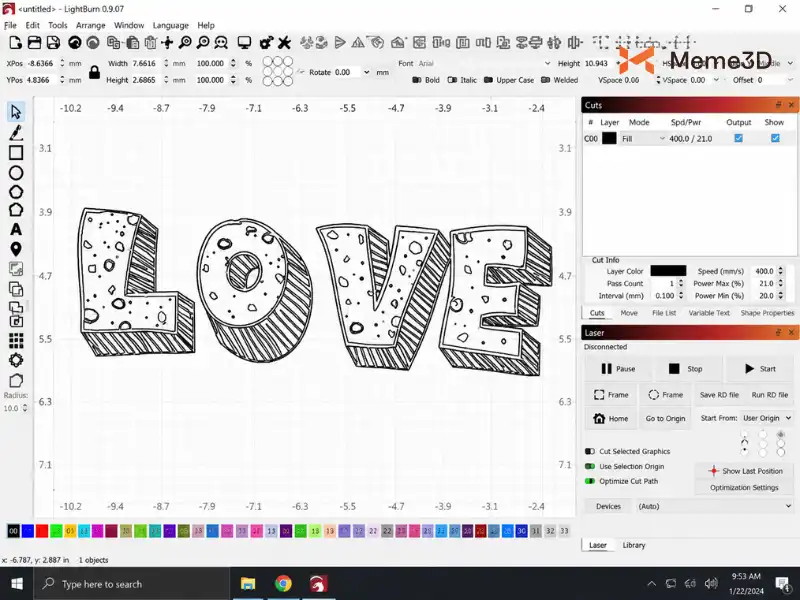800x600 pixels.
Task: Click the Zoom In magnifier icon
Action: [x=185, y=43]
